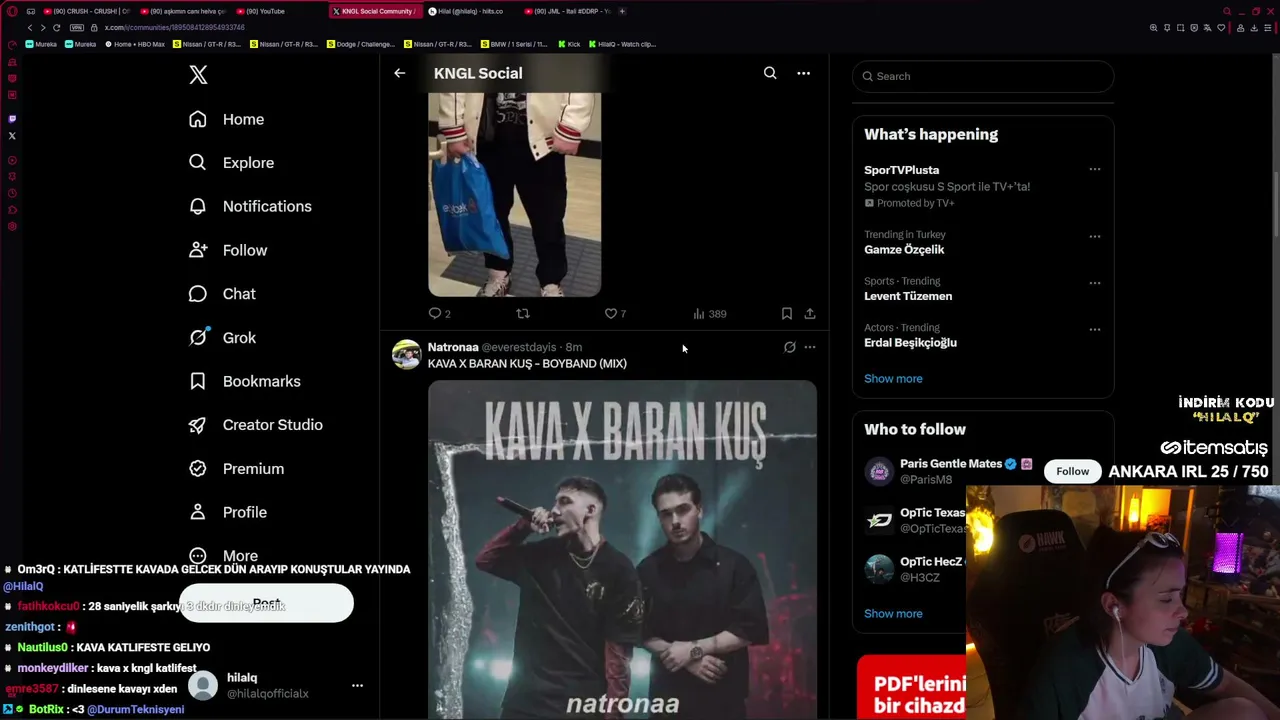The width and height of the screenshot is (1280, 720).
Task: Switch to the 'aşkımın canı helva' tab
Action: pyautogui.click(x=183, y=11)
